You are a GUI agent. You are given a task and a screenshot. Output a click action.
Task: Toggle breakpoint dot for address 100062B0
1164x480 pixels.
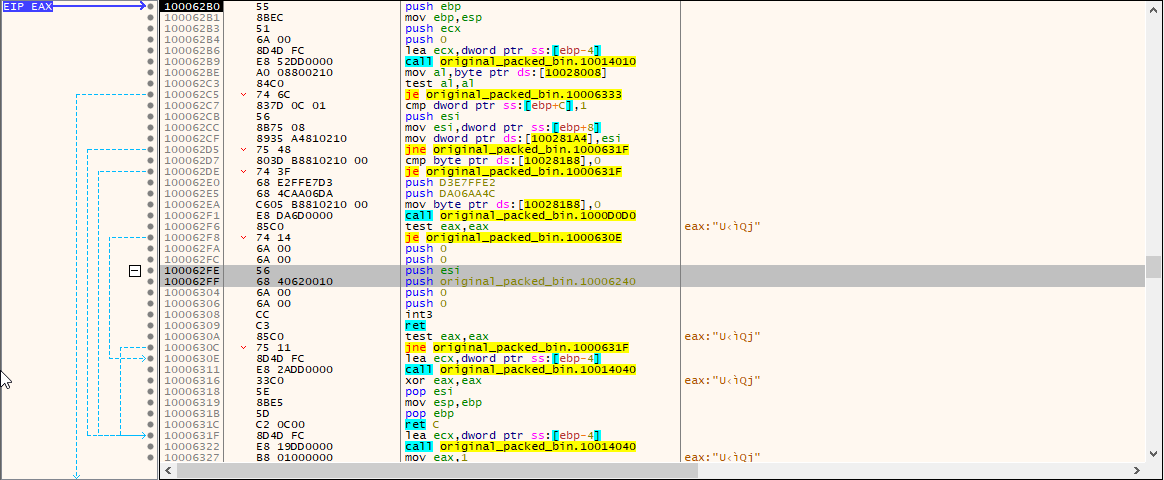point(151,6)
